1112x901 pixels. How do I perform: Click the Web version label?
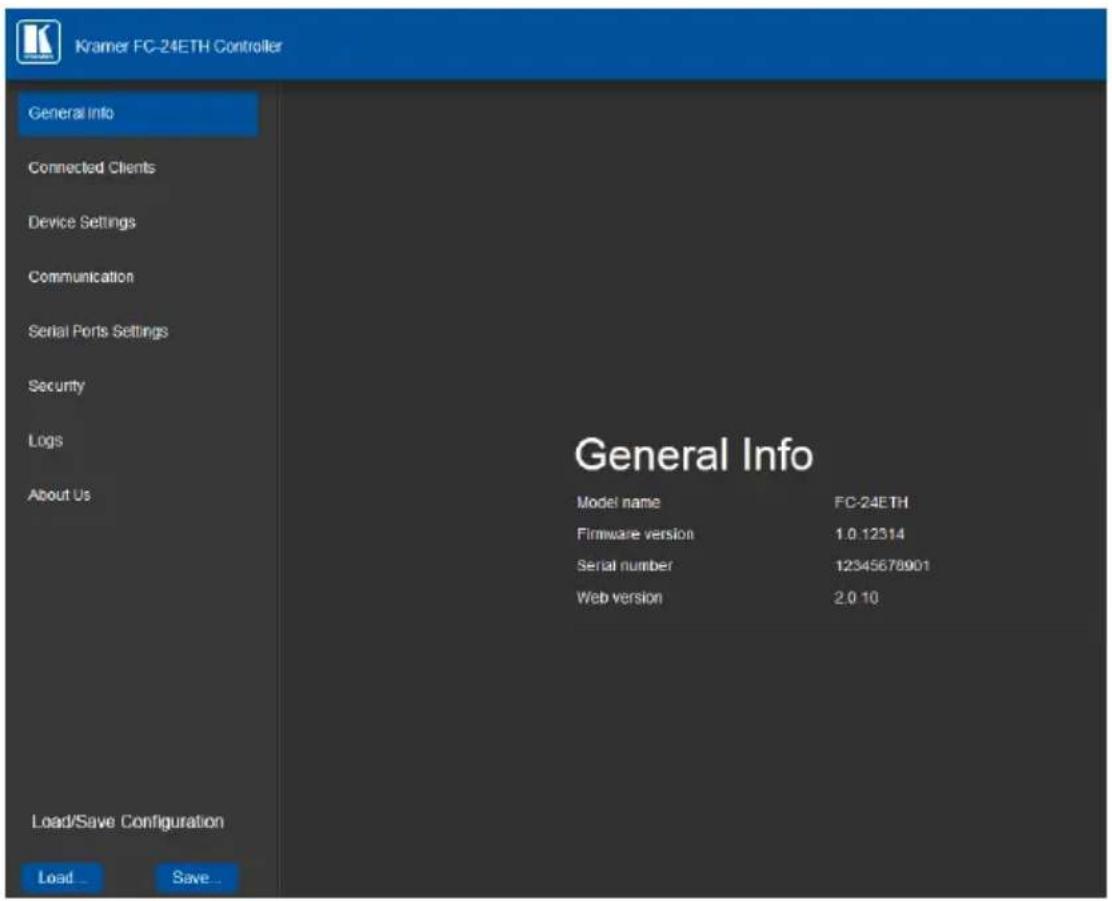coord(620,598)
